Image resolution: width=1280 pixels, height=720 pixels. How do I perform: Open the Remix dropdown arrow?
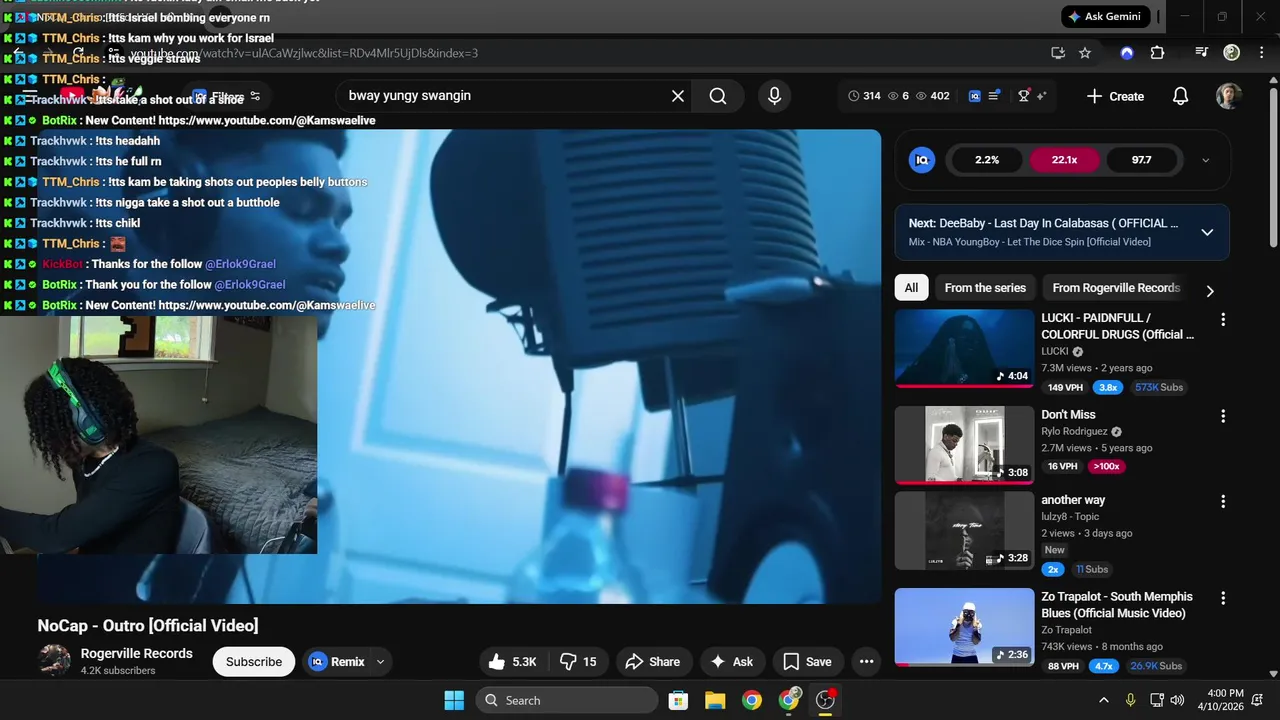pyautogui.click(x=380, y=661)
